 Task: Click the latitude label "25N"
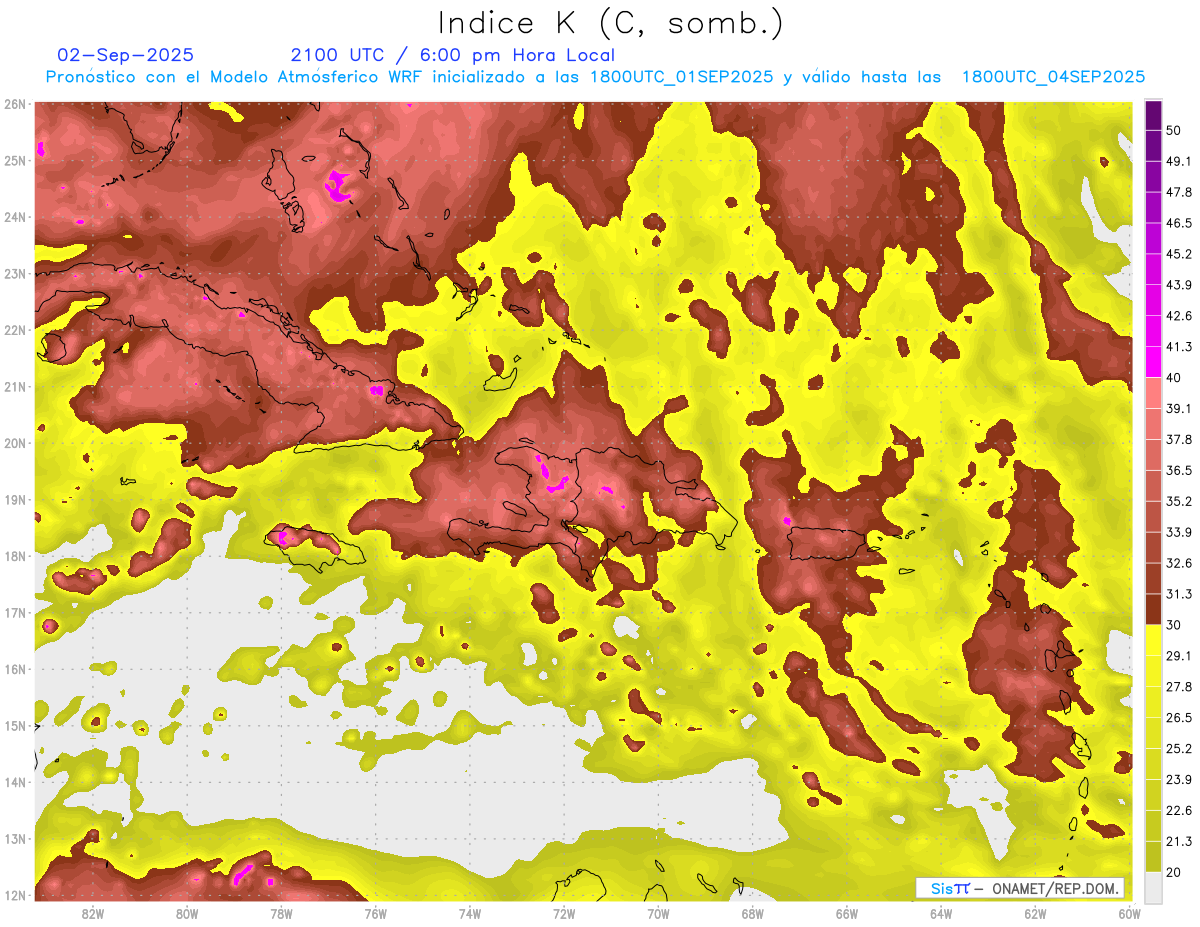click(15, 160)
